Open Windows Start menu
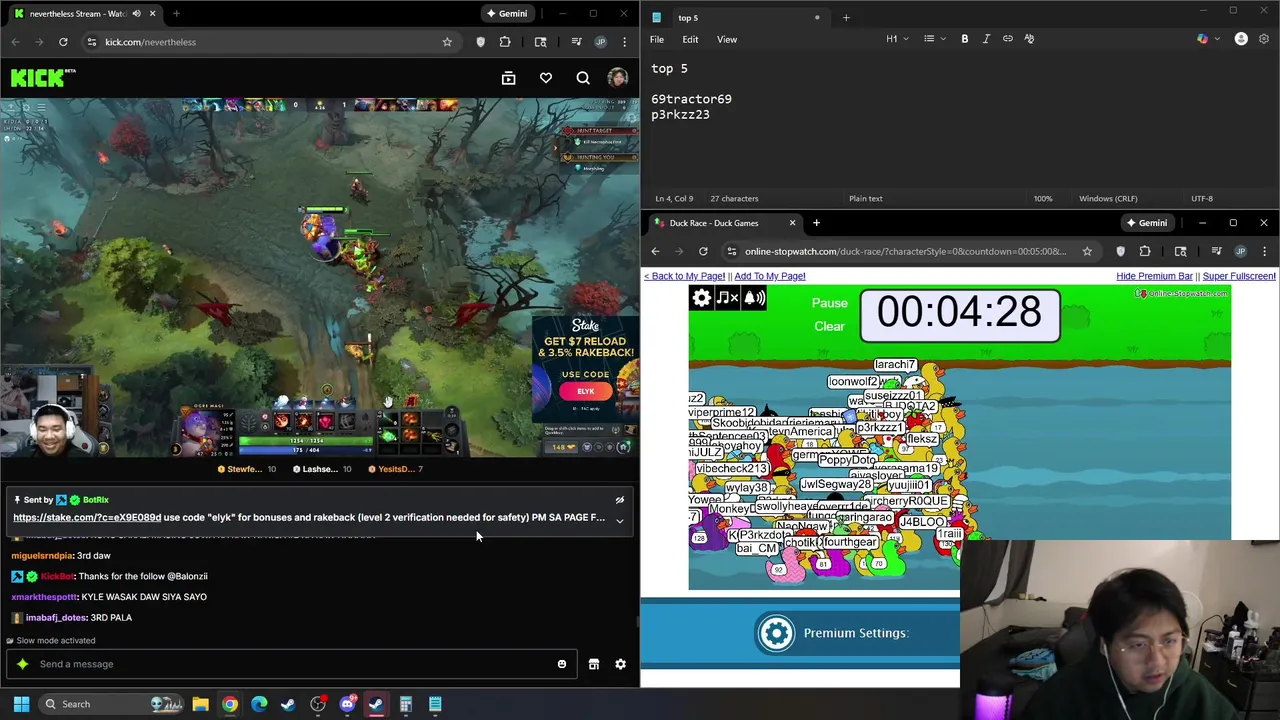 pyautogui.click(x=21, y=704)
